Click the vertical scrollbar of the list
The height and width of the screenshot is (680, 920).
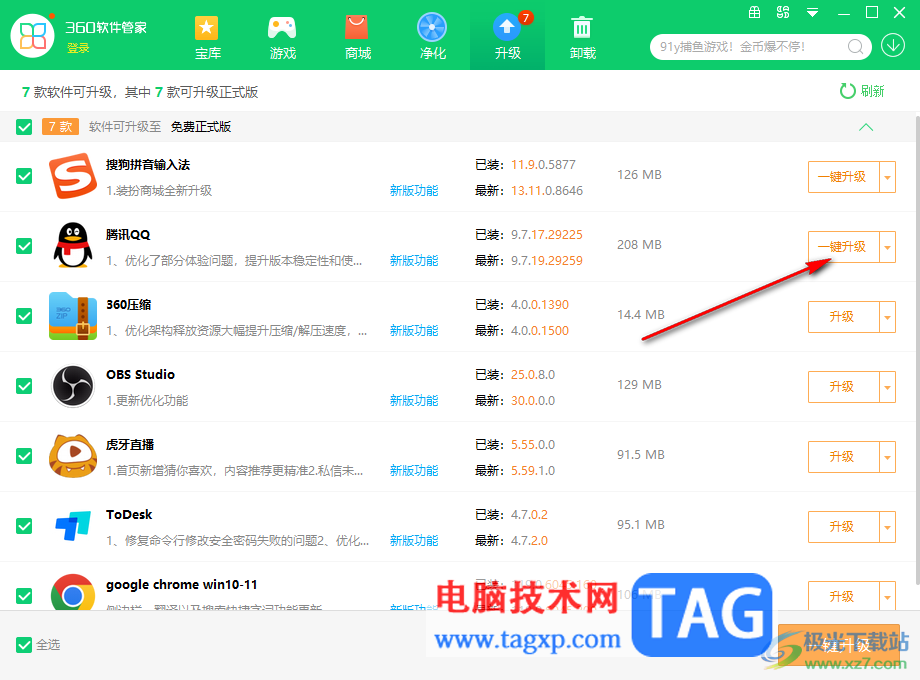[x=917, y=349]
